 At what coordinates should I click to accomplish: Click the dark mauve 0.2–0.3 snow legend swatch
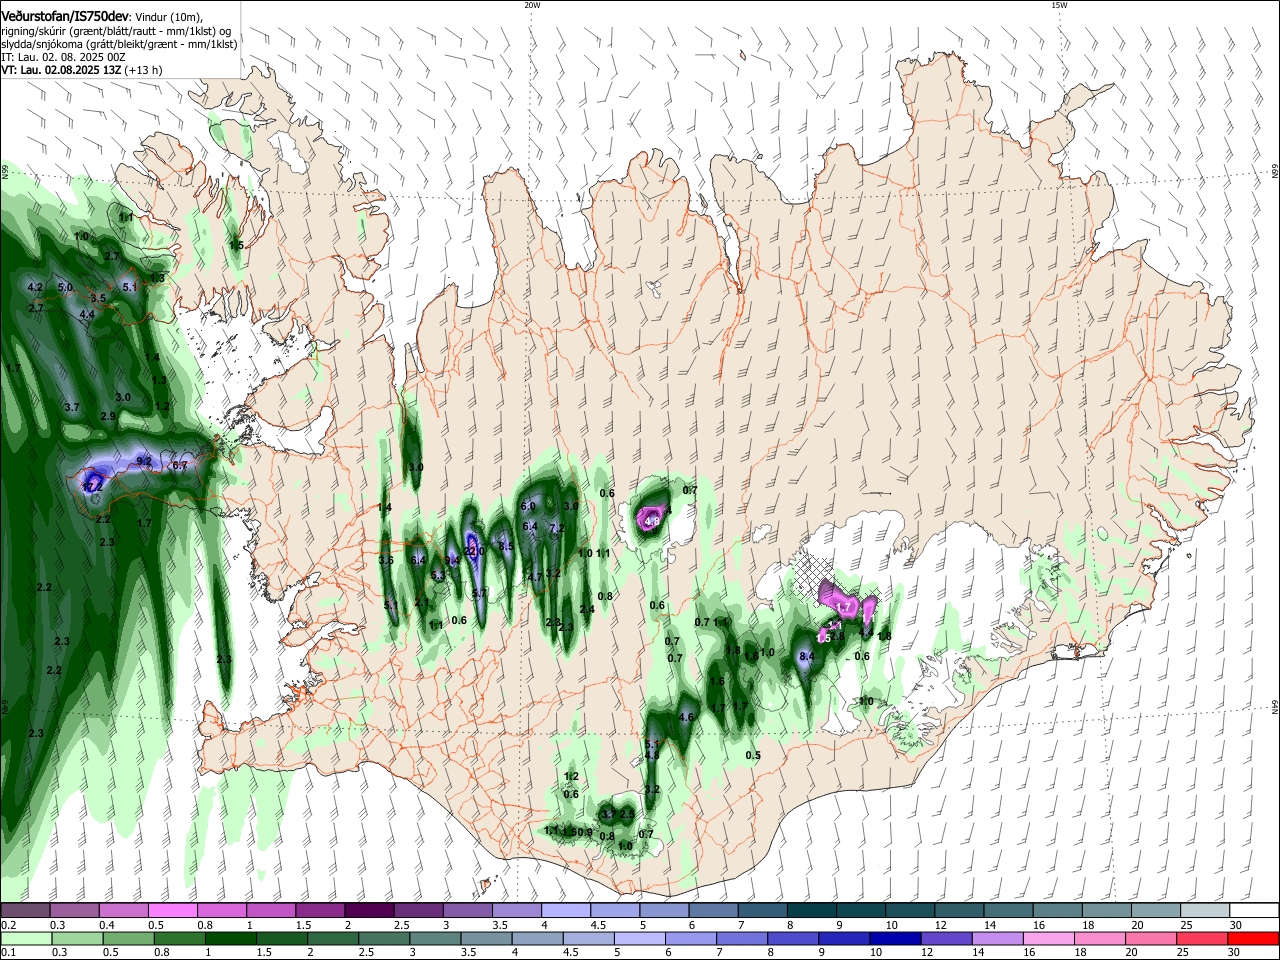pos(26,911)
